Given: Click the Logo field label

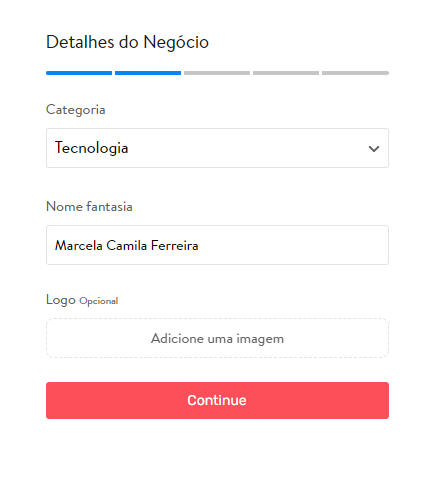Looking at the screenshot, I should [61, 300].
